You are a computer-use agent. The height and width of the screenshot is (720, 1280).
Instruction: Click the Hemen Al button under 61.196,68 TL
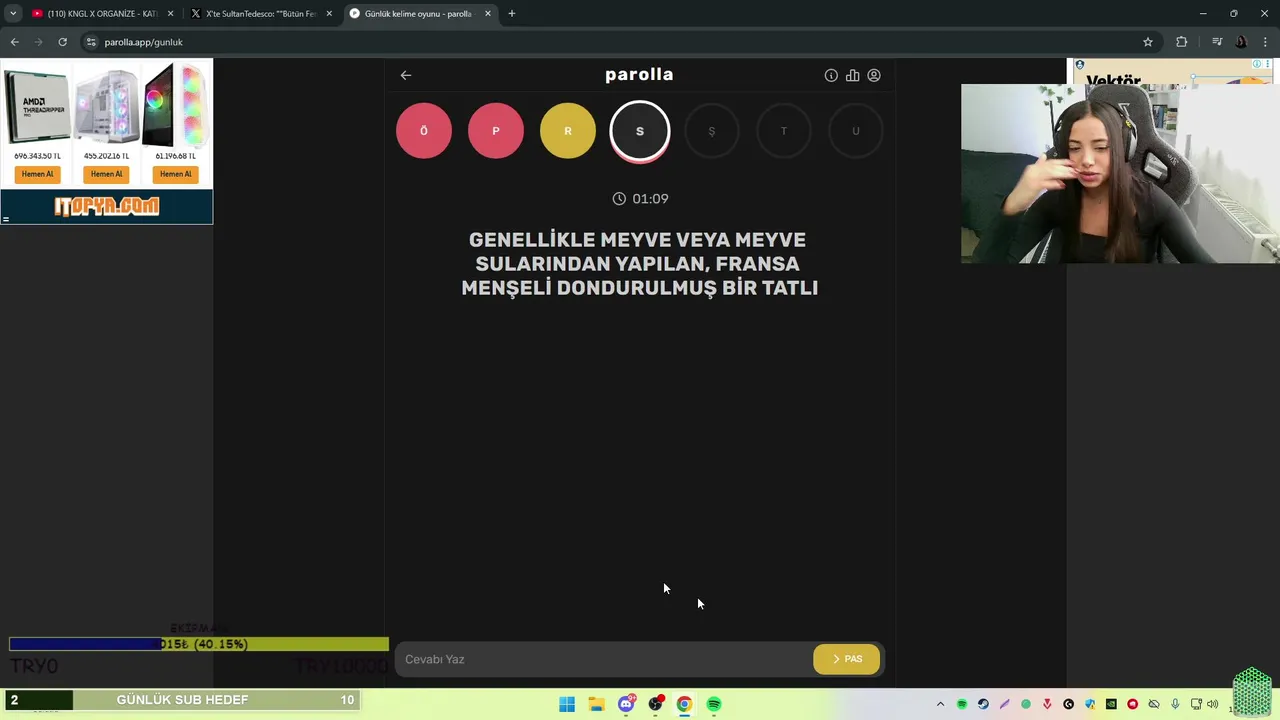(x=175, y=174)
